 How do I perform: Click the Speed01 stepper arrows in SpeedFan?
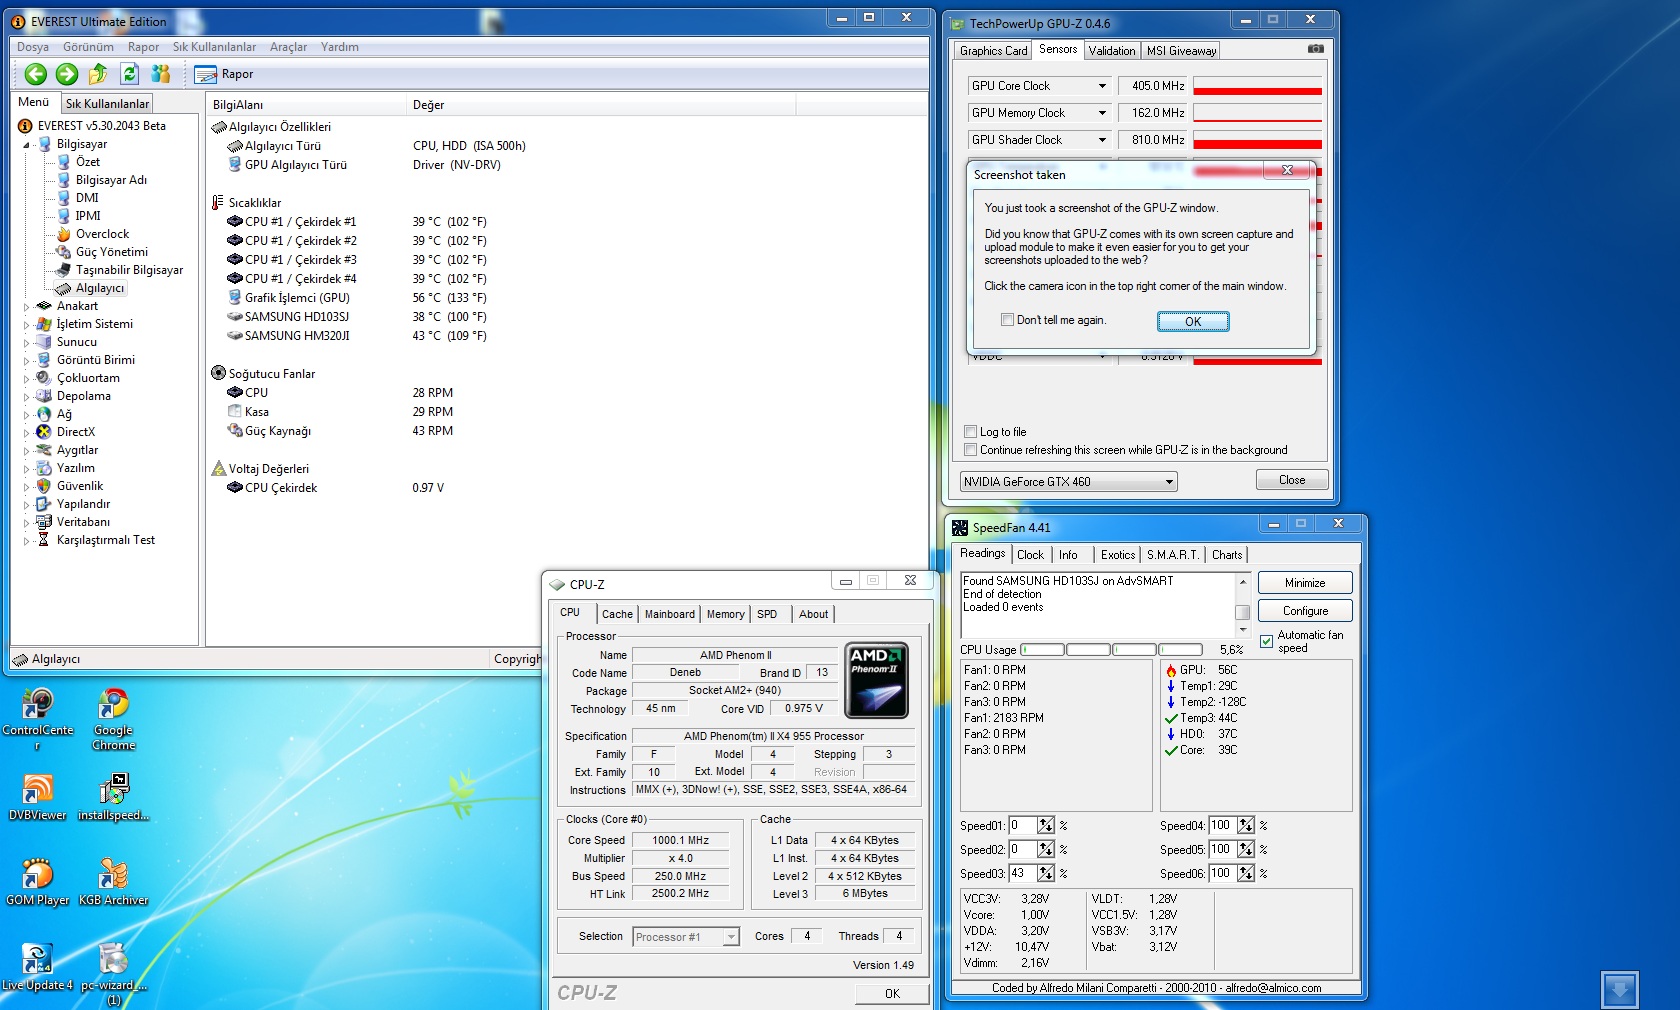coord(1045,825)
